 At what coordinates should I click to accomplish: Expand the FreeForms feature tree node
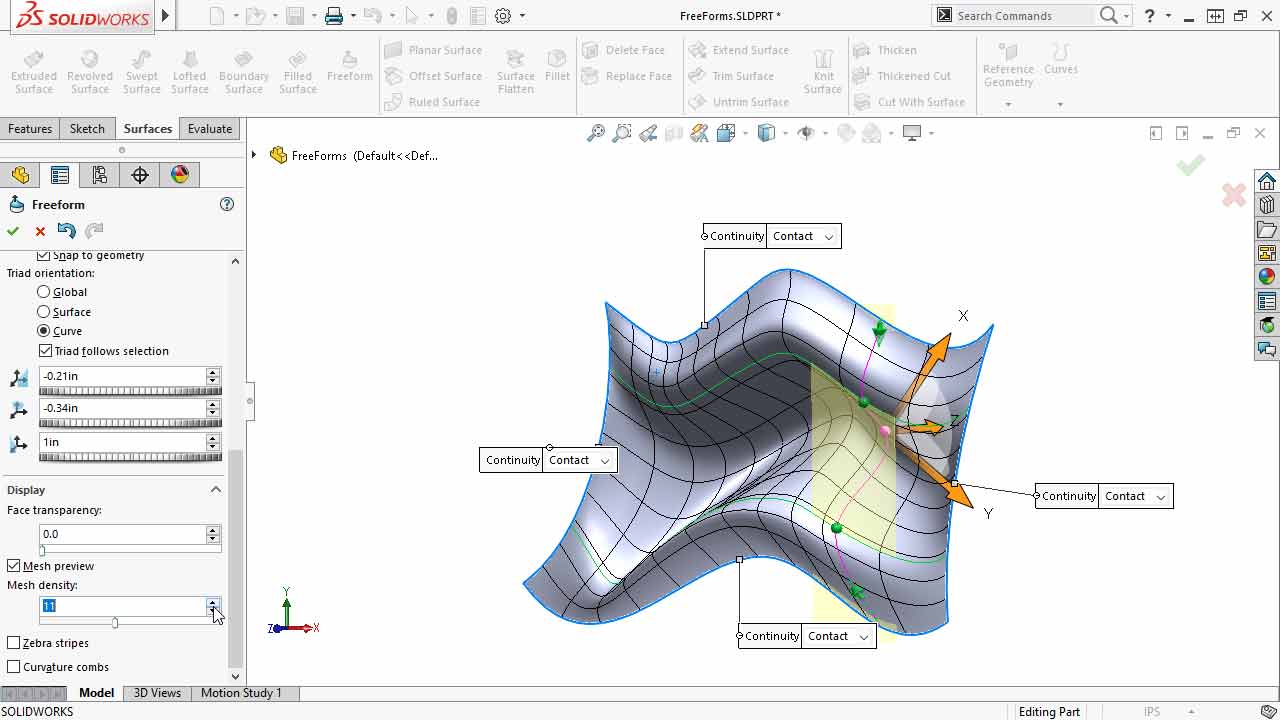[254, 155]
